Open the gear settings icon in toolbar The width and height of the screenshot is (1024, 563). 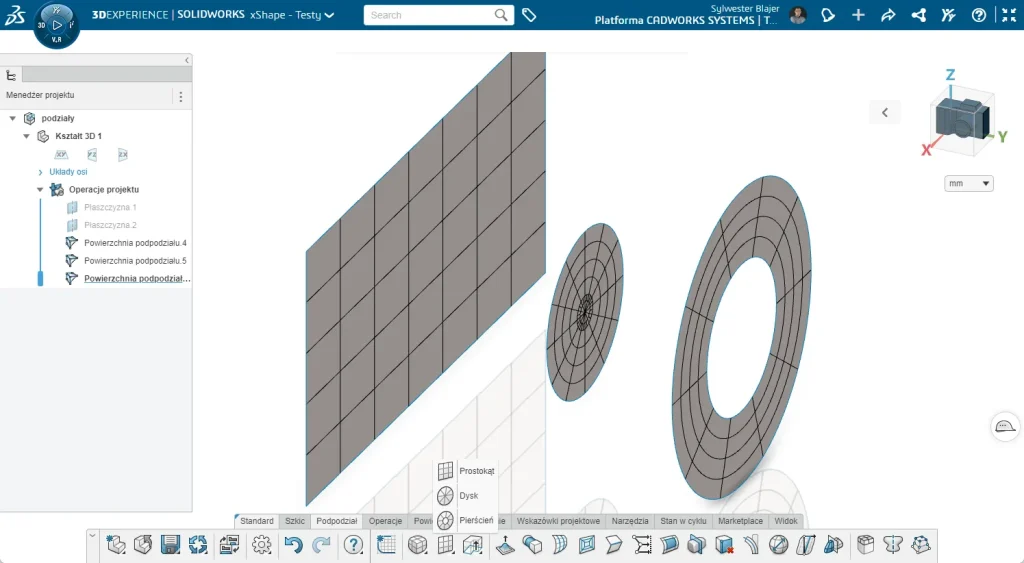coord(262,544)
